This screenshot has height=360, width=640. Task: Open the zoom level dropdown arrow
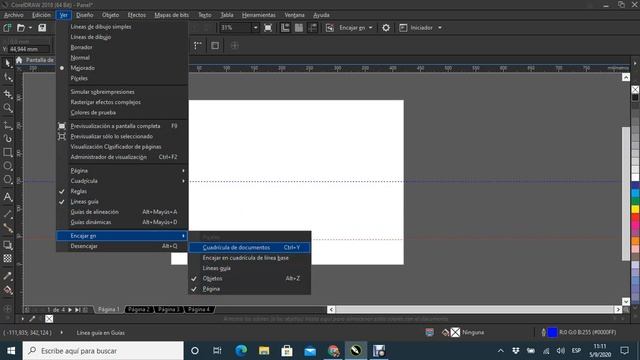[255, 28]
